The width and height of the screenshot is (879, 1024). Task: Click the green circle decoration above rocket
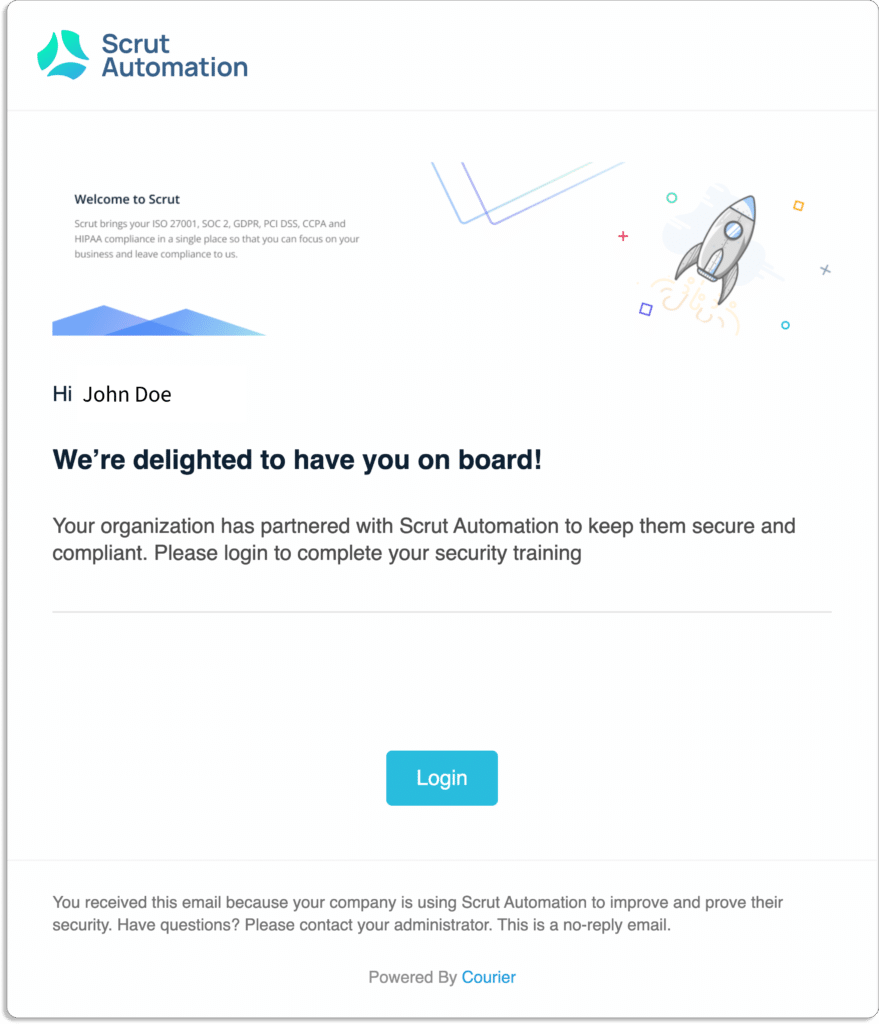point(671,198)
